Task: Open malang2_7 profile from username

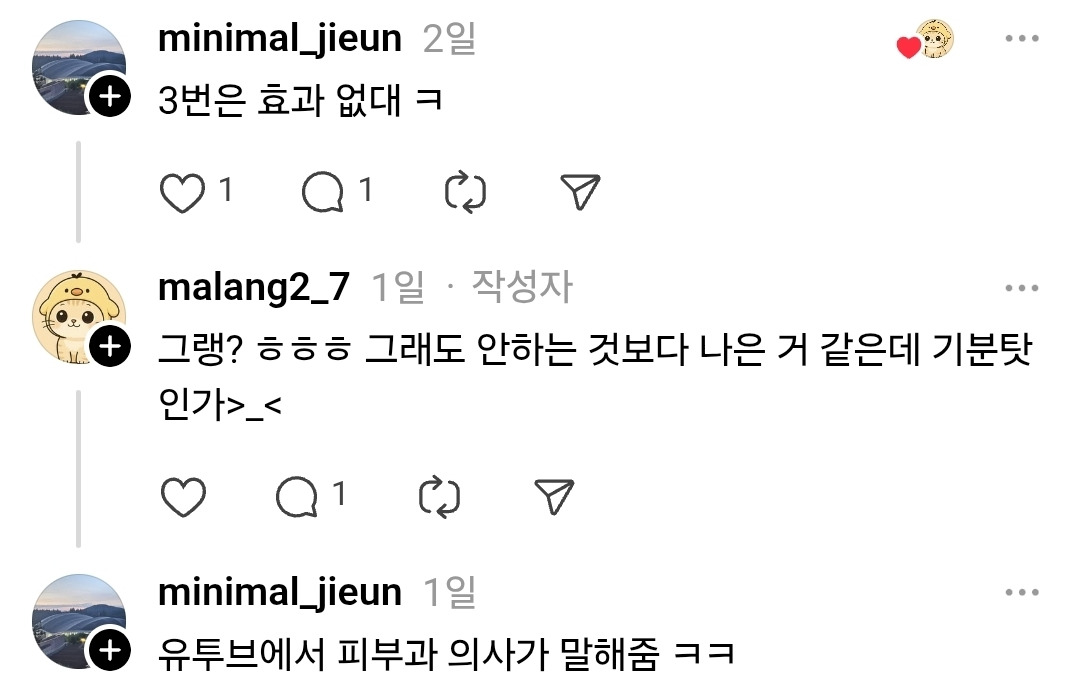Action: [x=254, y=288]
